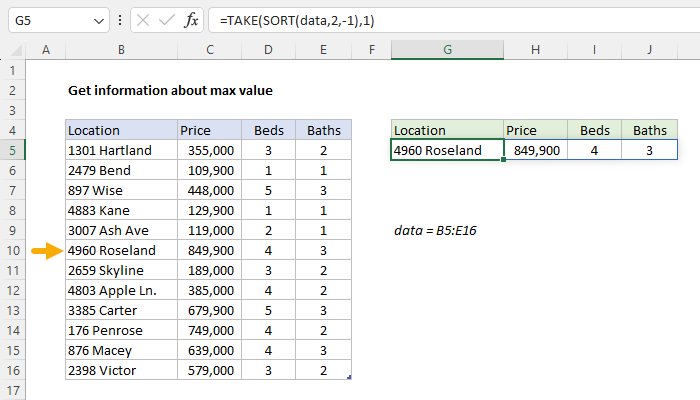This screenshot has height=400, width=700.
Task: Click the 'Beds' header in column D
Action: tap(268, 130)
